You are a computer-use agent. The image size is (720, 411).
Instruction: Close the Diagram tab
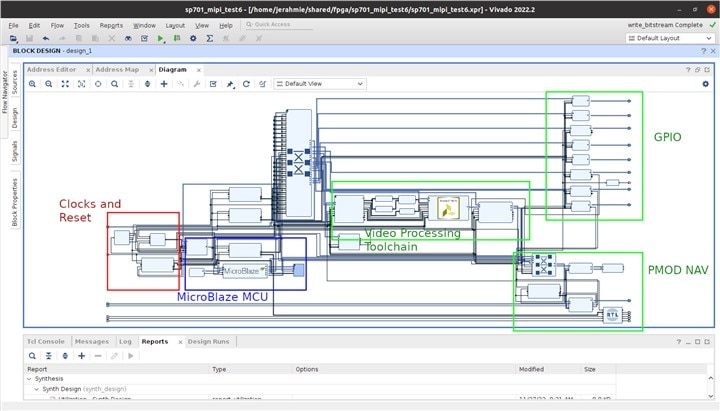click(x=199, y=70)
